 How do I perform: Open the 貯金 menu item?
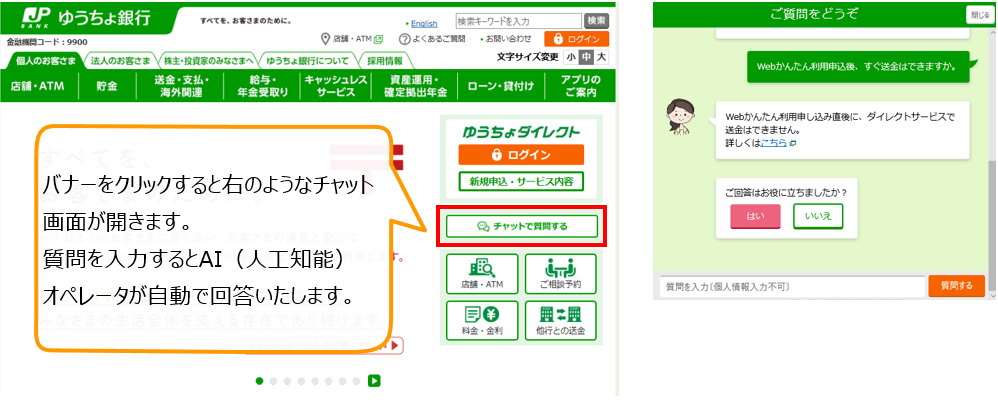tap(107, 86)
